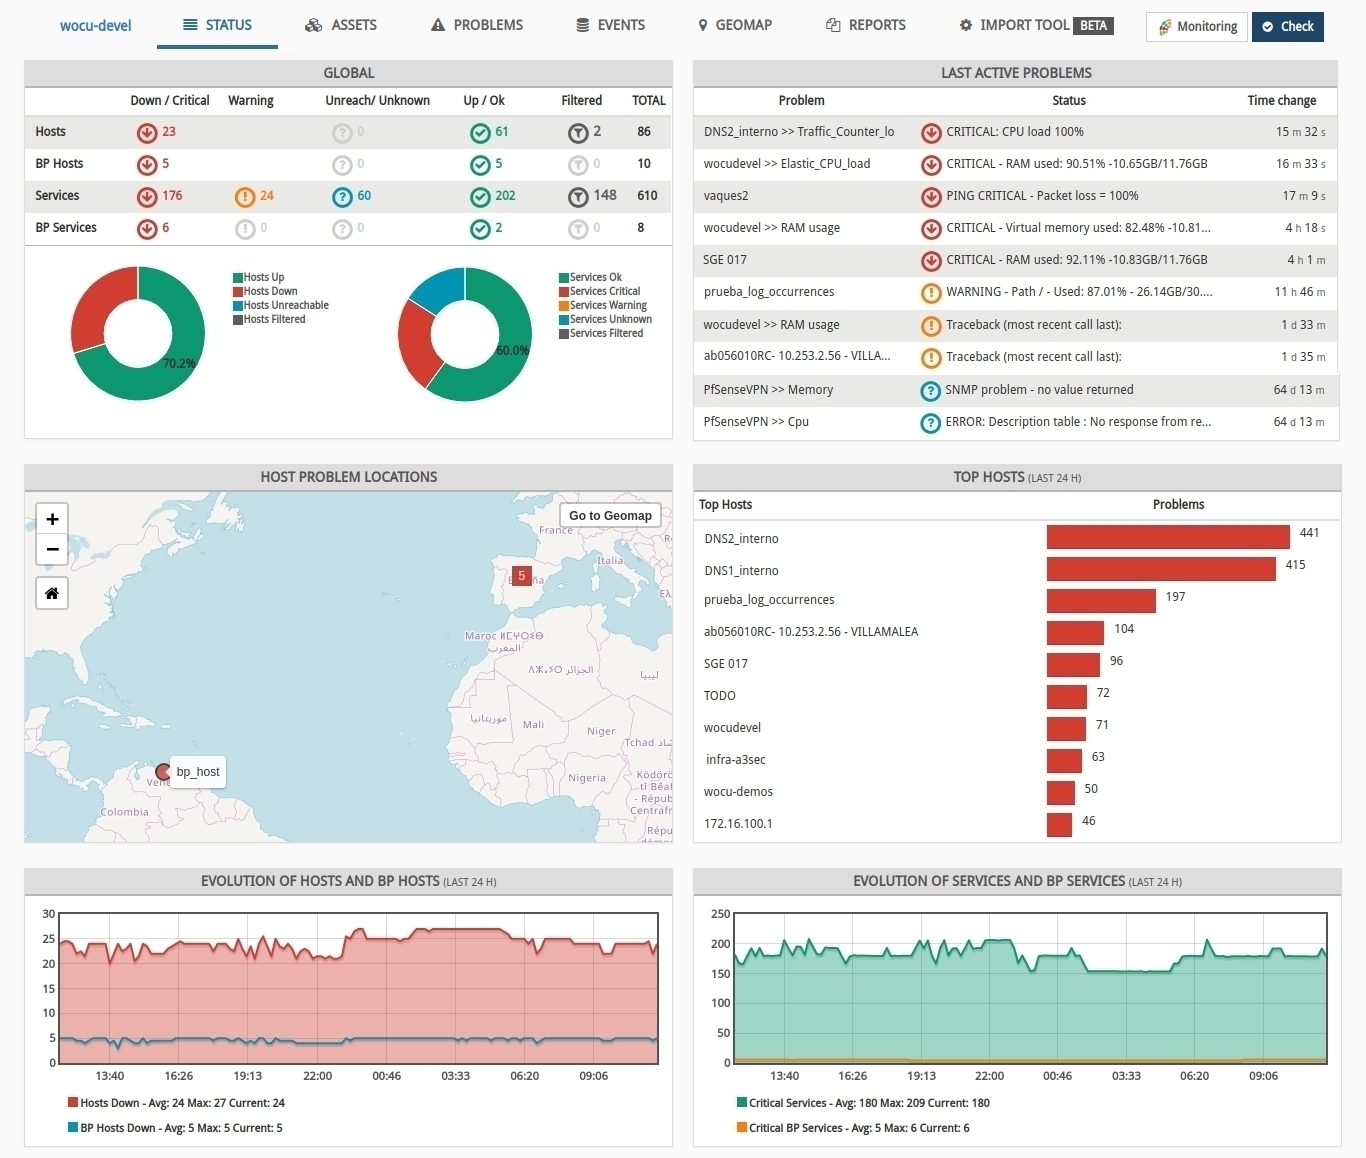1366x1158 pixels.
Task: Open the DNS2_interno >> Traffic_Counter_lo problem
Action: [x=799, y=132]
